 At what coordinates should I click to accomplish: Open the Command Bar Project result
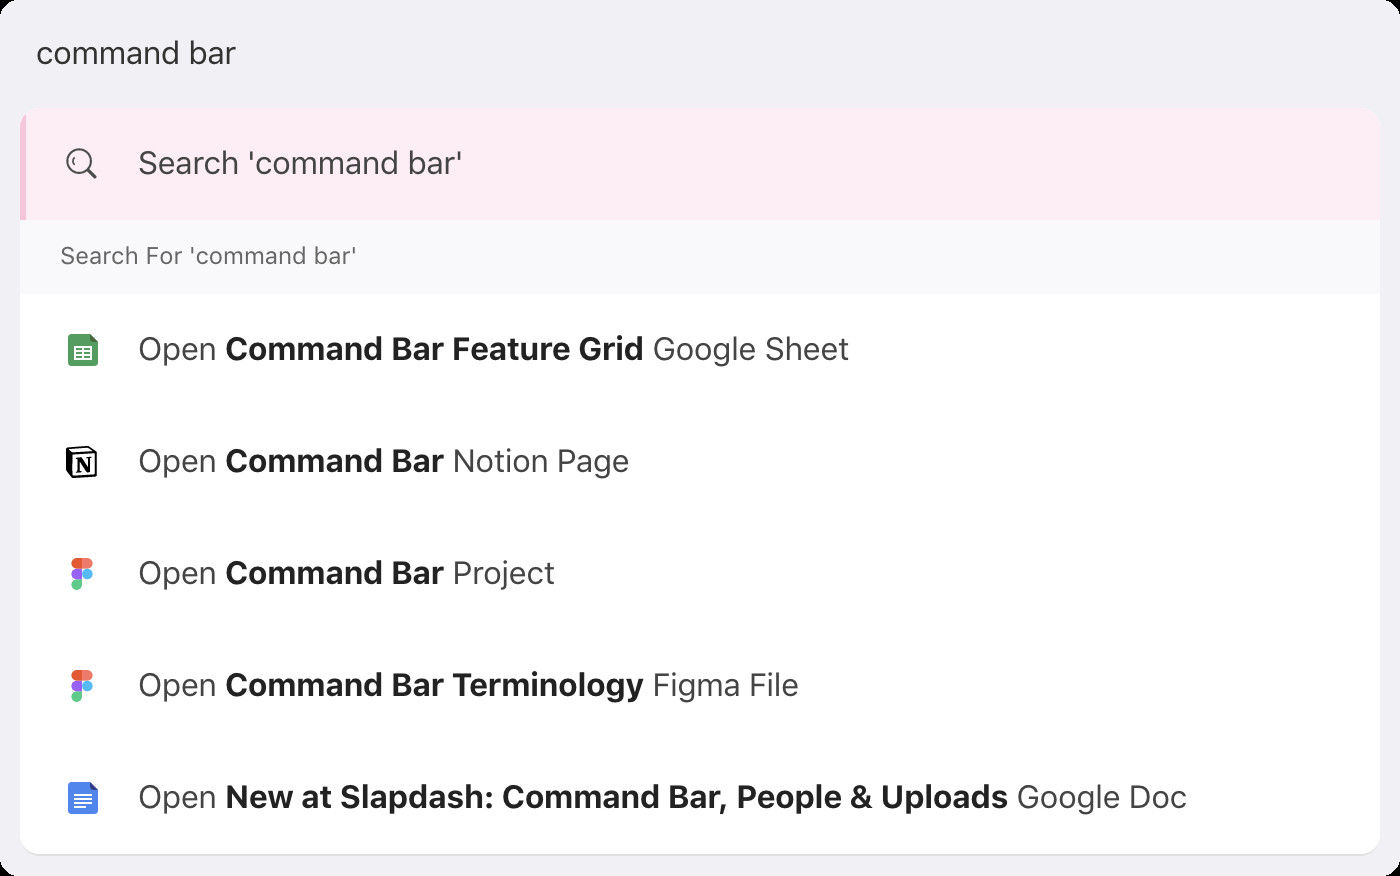click(700, 574)
